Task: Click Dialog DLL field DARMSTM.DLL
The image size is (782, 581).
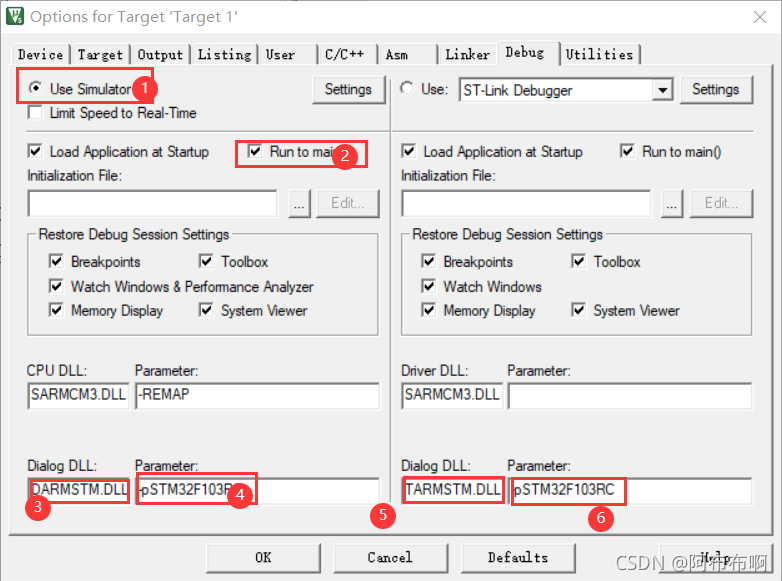Action: (x=78, y=491)
